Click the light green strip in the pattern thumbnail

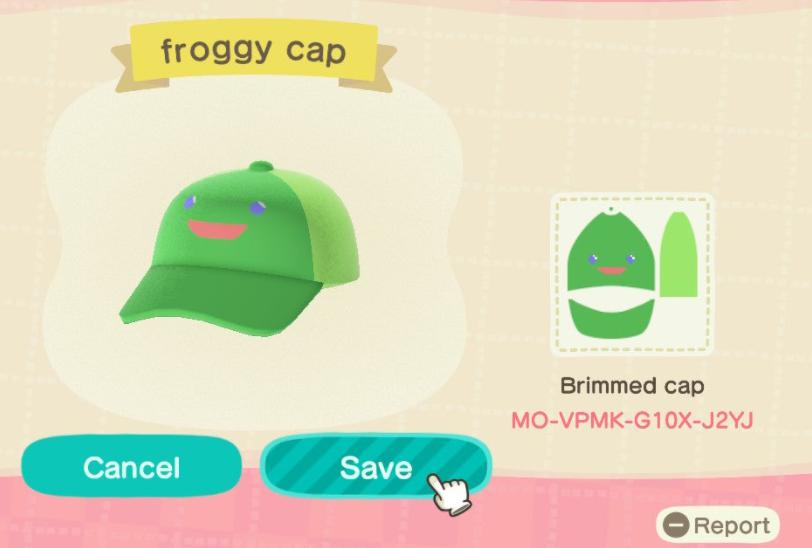[x=678, y=254]
